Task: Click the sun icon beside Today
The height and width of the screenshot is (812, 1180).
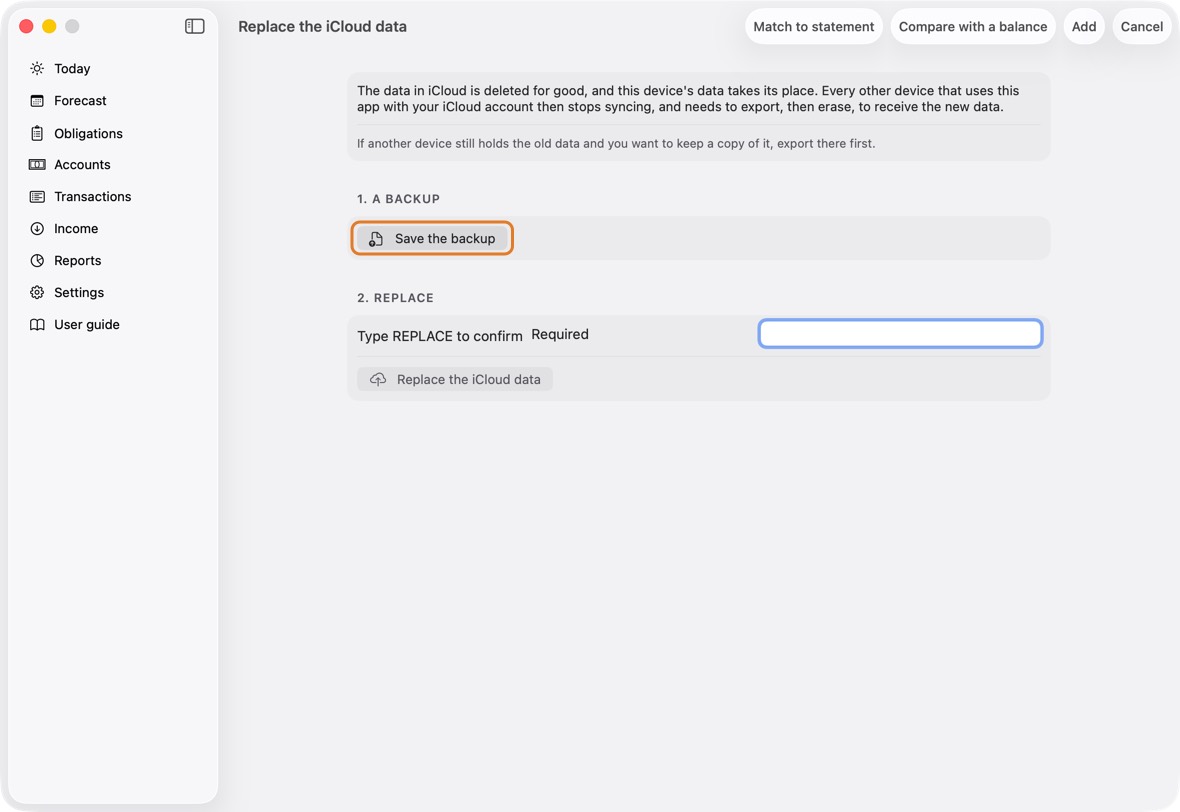Action: tap(37, 68)
